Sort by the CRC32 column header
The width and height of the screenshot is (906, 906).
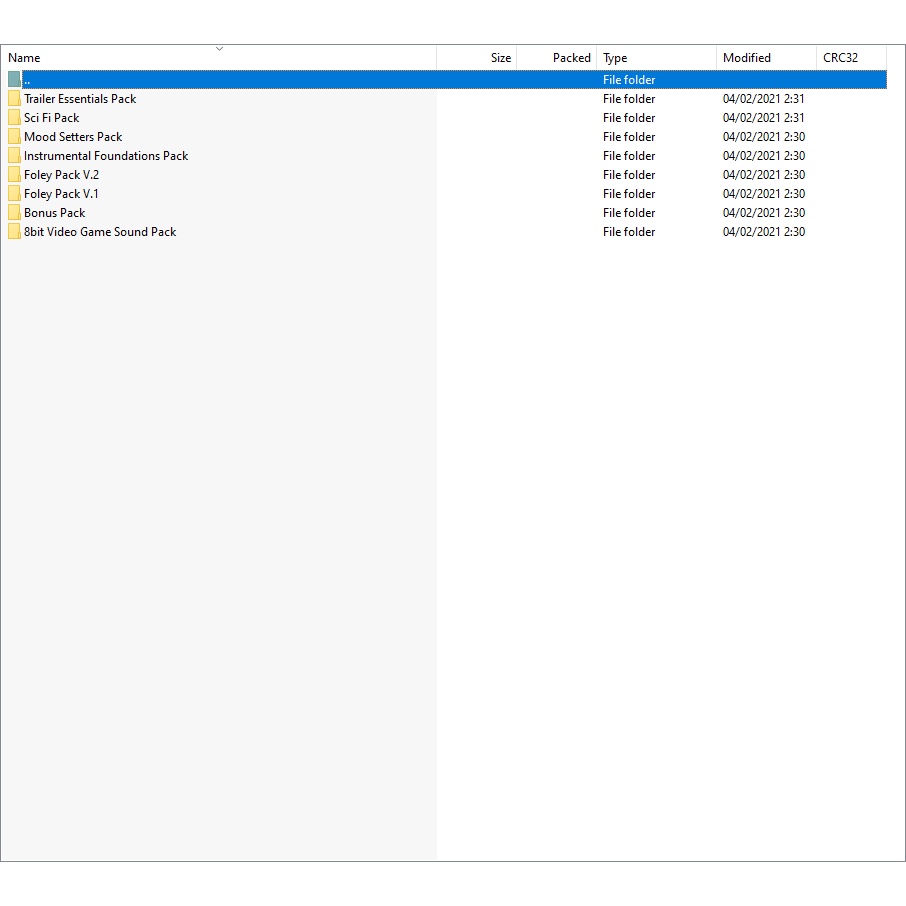tap(840, 58)
